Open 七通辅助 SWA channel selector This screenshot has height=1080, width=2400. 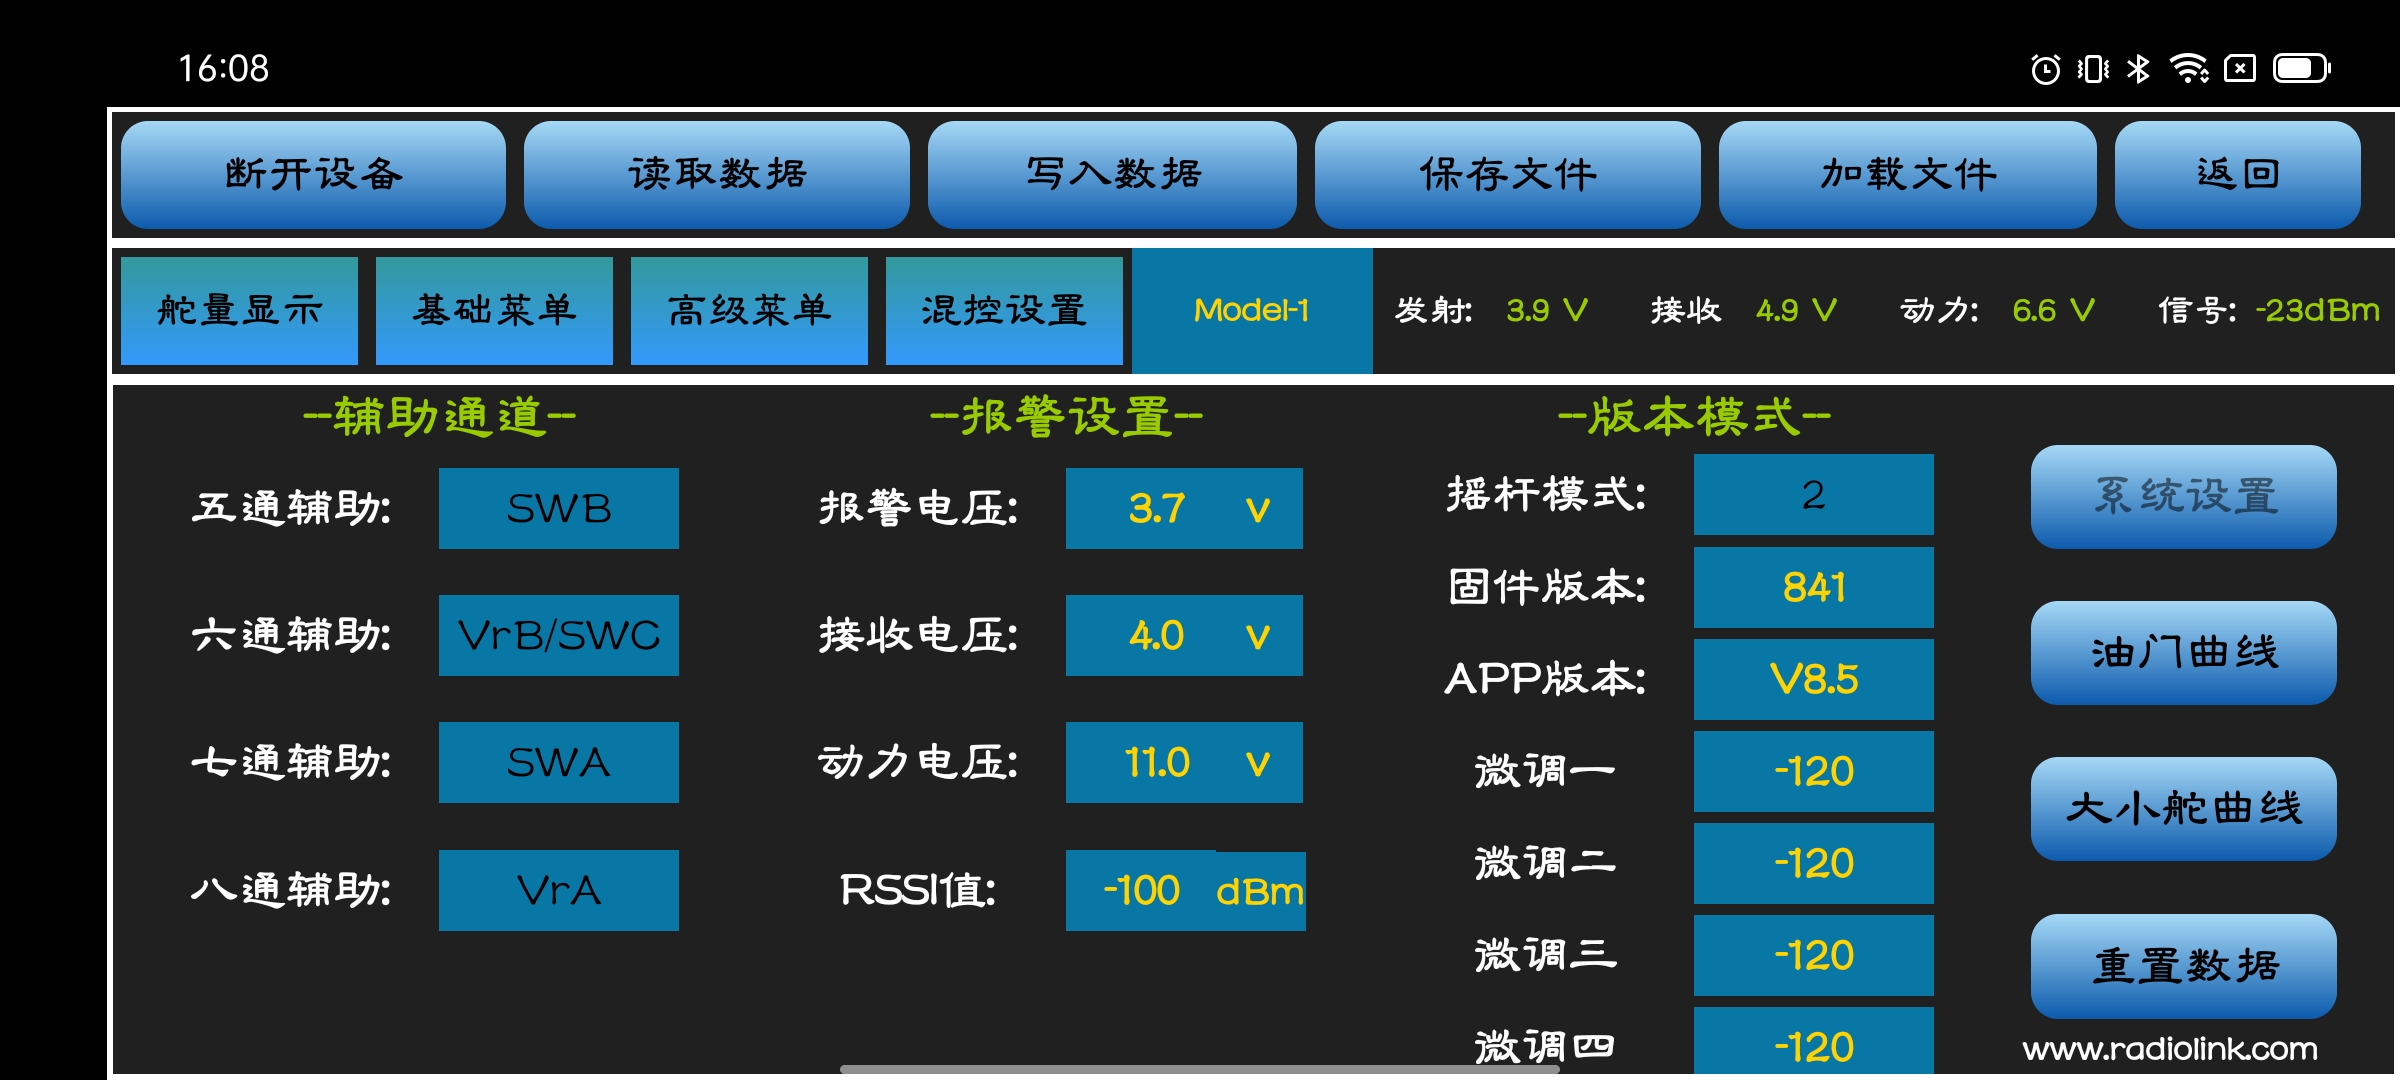[x=558, y=763]
